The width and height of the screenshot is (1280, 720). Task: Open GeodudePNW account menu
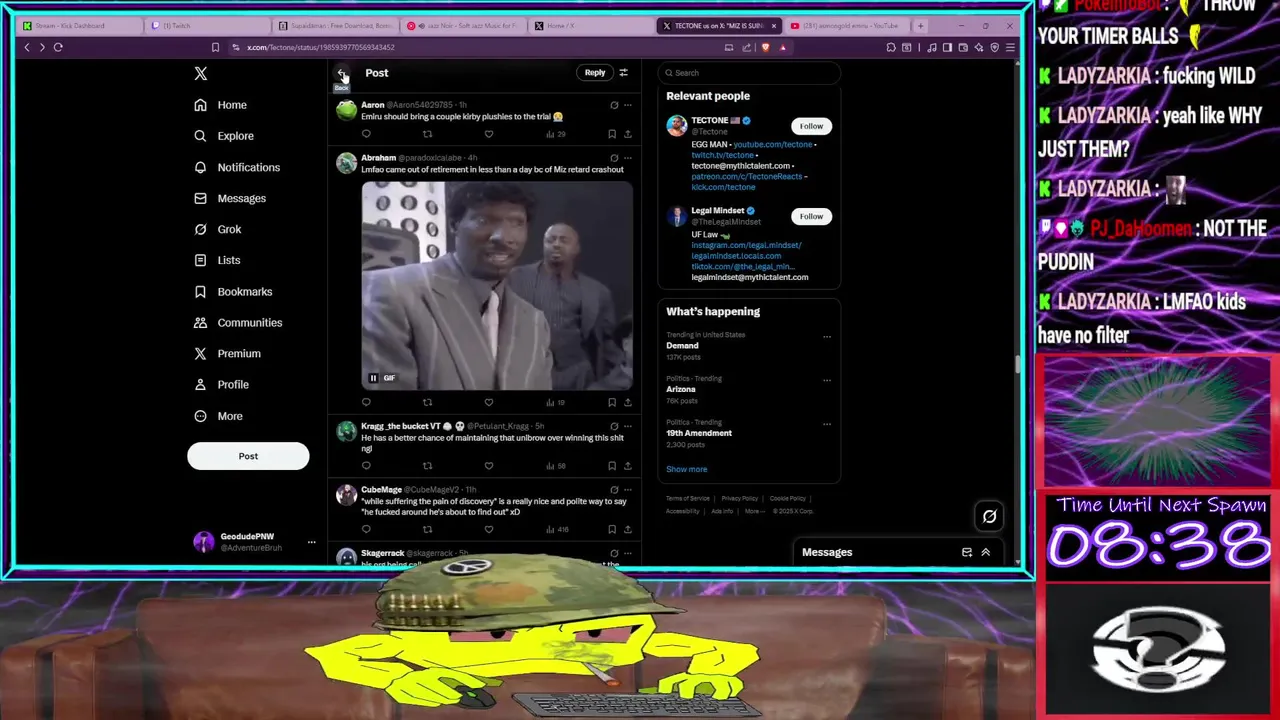(x=255, y=542)
